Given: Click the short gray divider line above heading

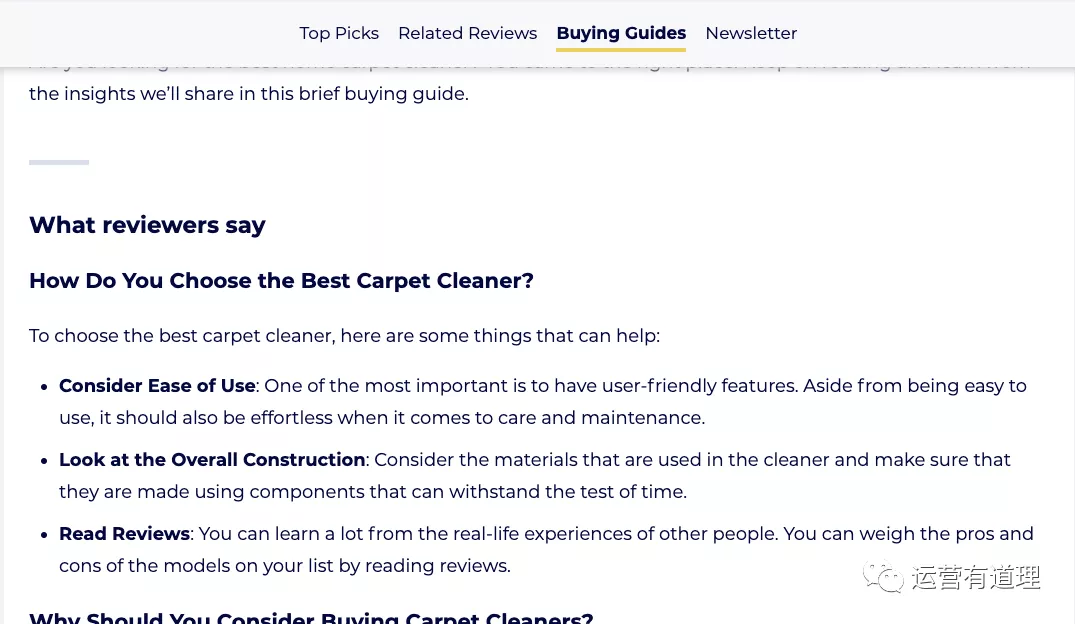Looking at the screenshot, I should click(59, 163).
